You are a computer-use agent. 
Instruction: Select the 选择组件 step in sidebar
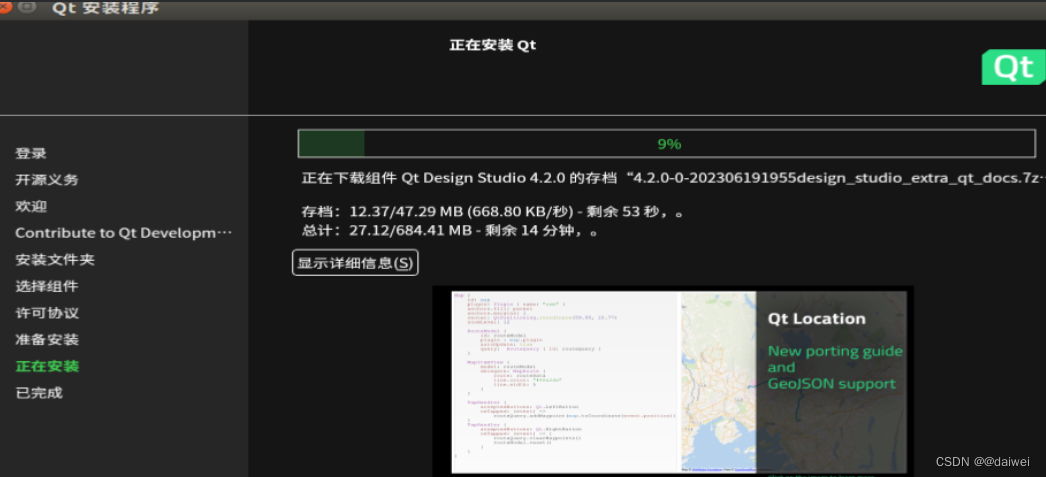(47, 287)
